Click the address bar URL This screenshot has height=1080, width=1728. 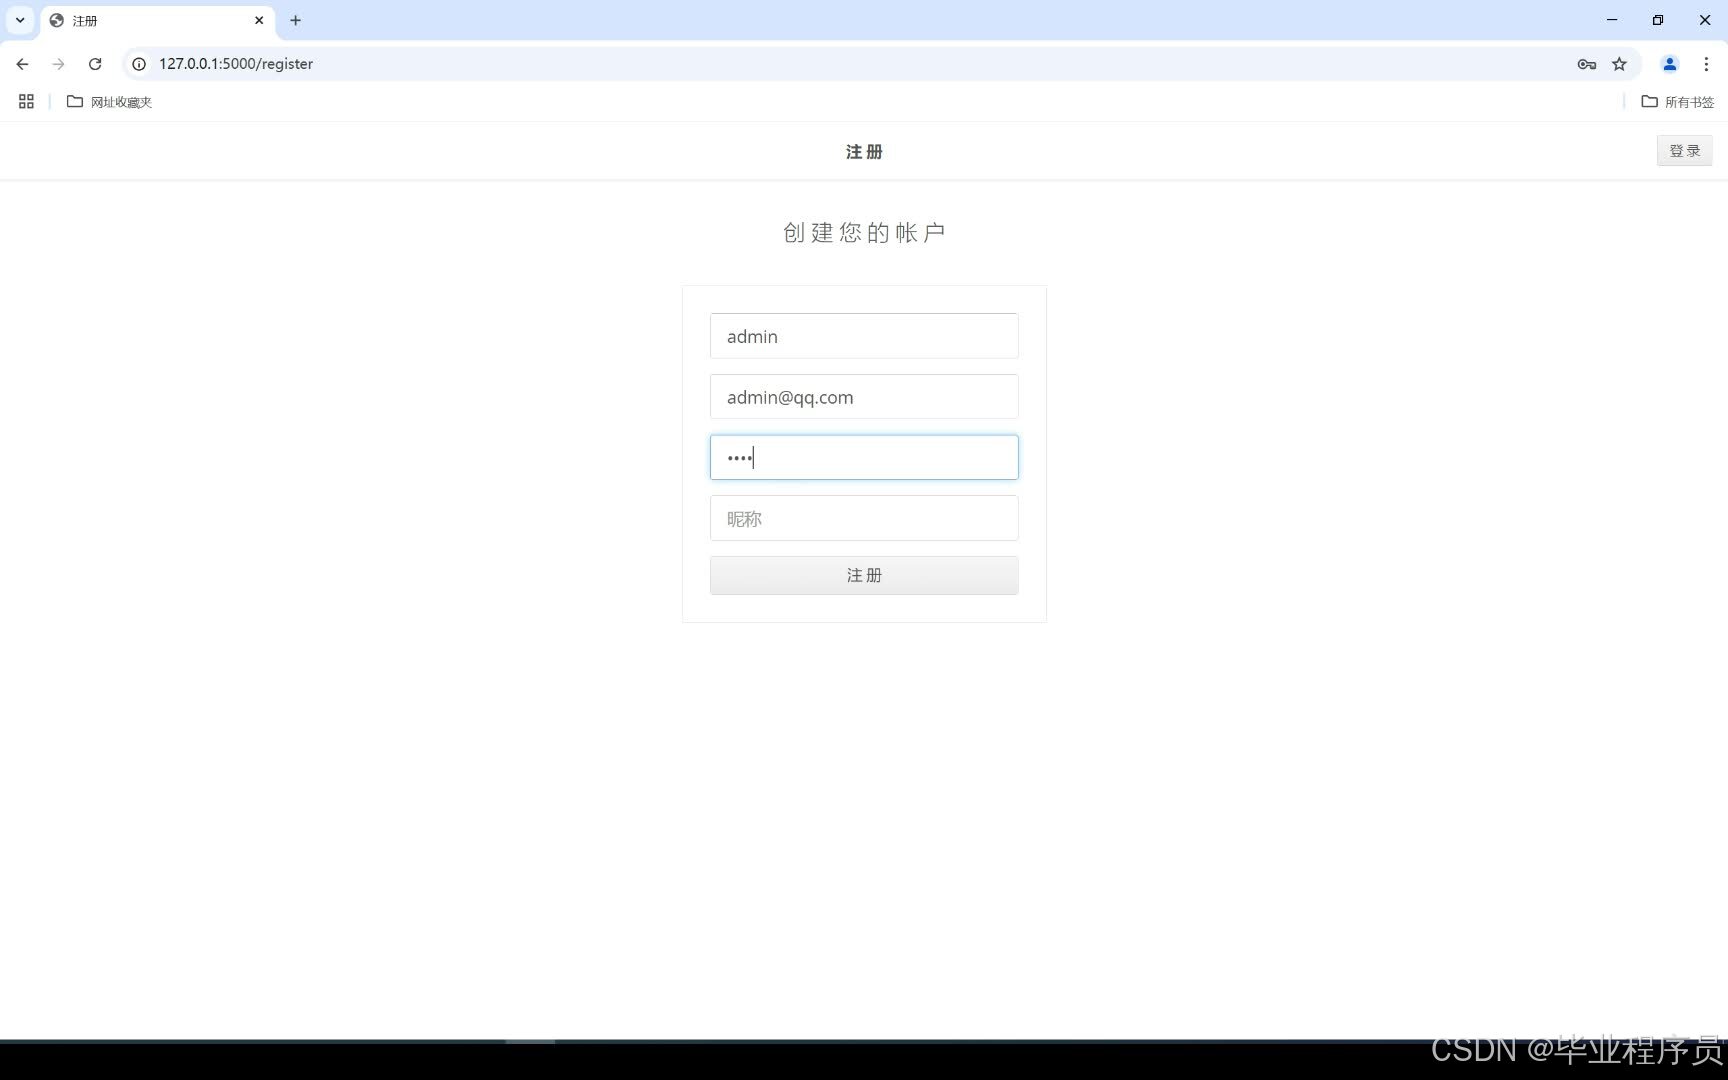tap(236, 64)
